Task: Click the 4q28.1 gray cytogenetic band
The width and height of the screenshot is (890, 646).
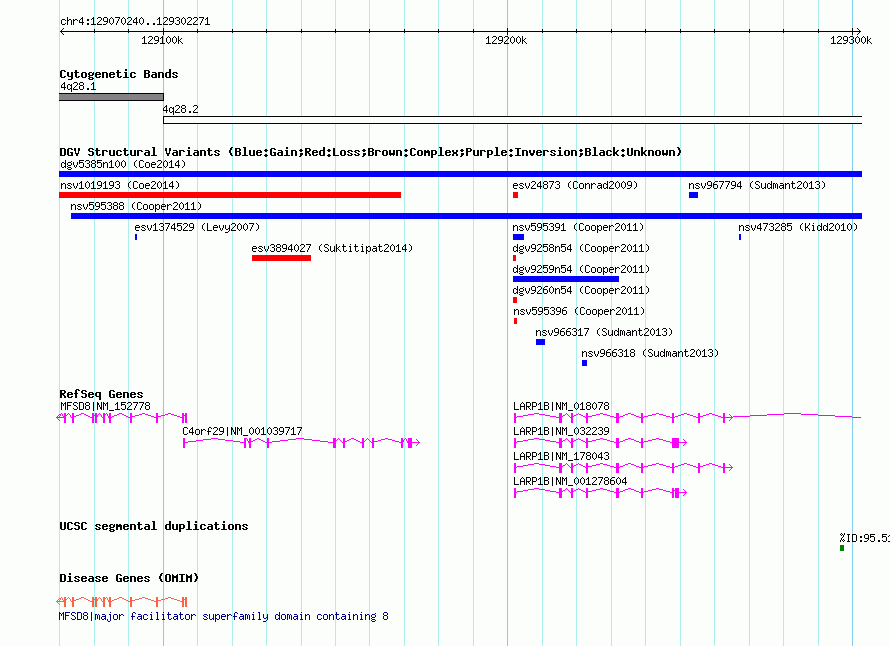Action: (111, 97)
